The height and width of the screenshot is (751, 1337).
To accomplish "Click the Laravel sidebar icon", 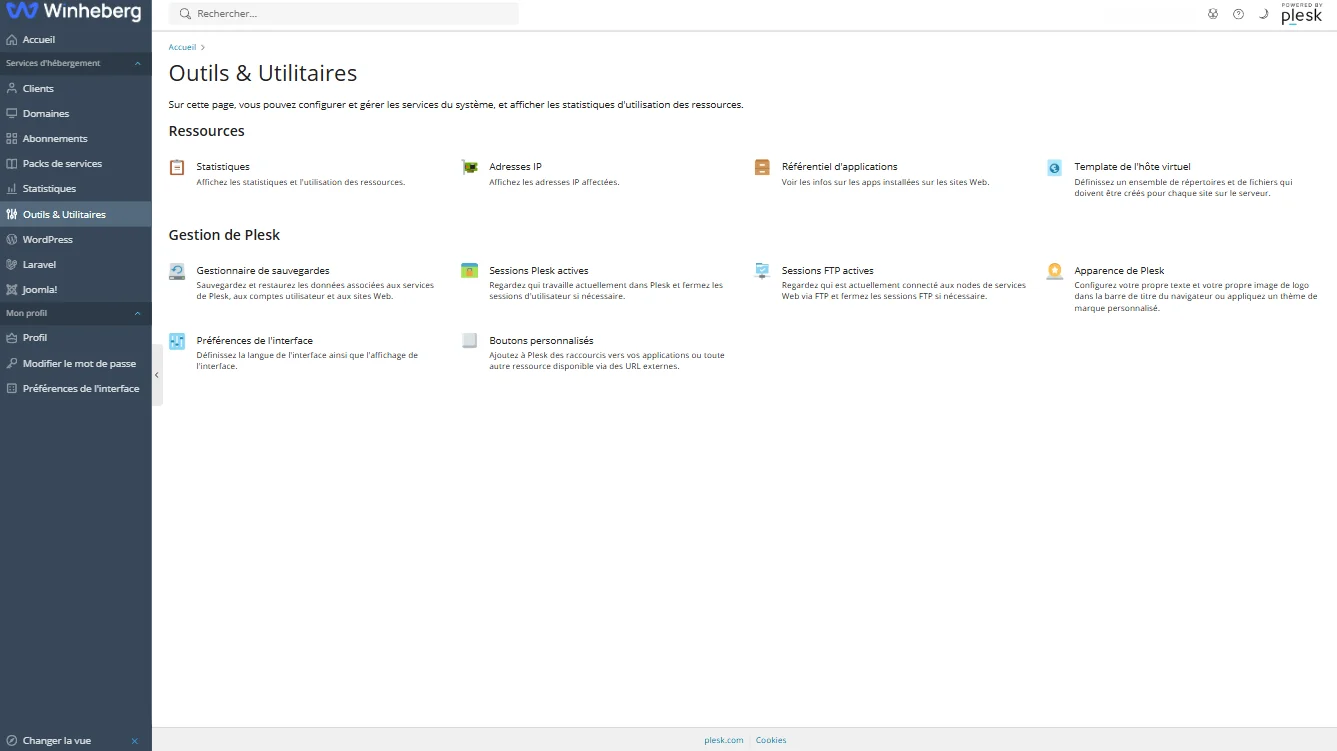I will coord(12,265).
